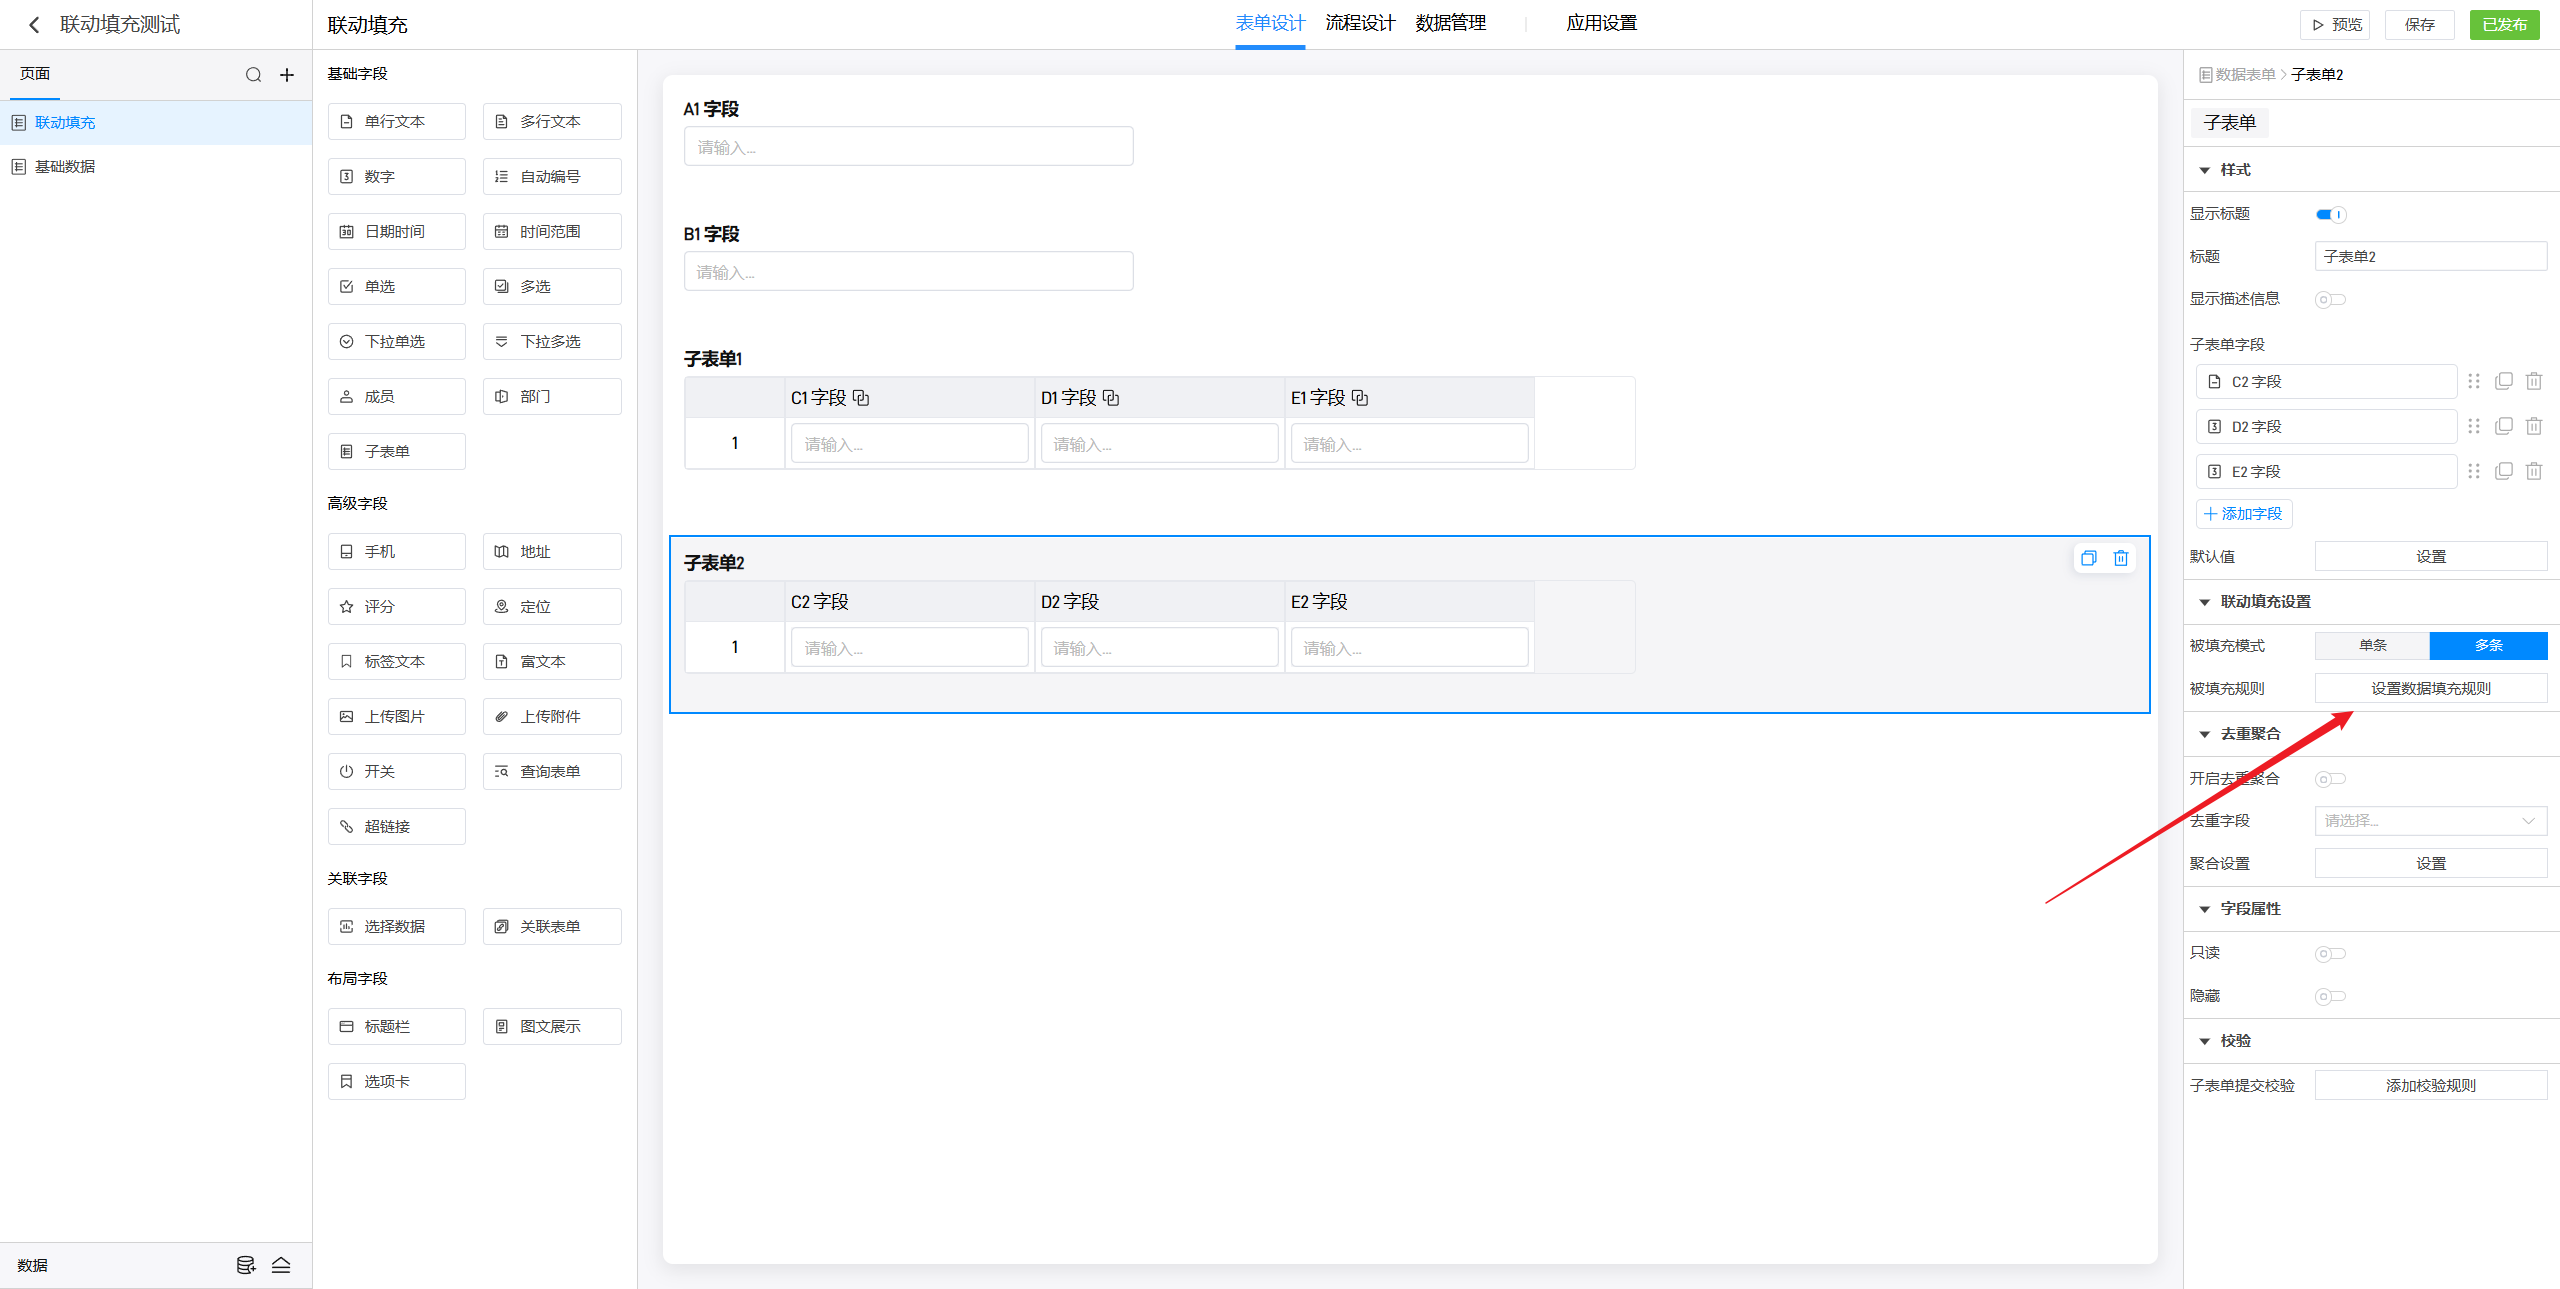Click the drag handle of E2 字段

[2473, 471]
